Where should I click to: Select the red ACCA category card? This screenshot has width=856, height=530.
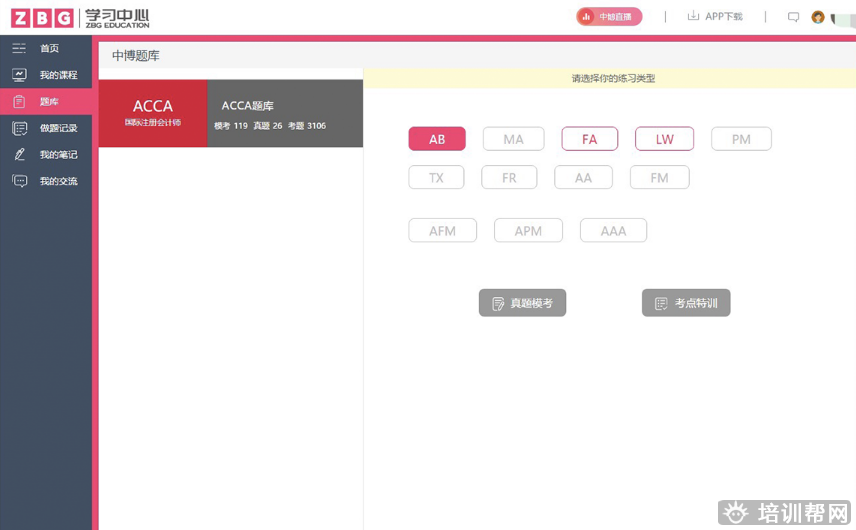point(153,113)
